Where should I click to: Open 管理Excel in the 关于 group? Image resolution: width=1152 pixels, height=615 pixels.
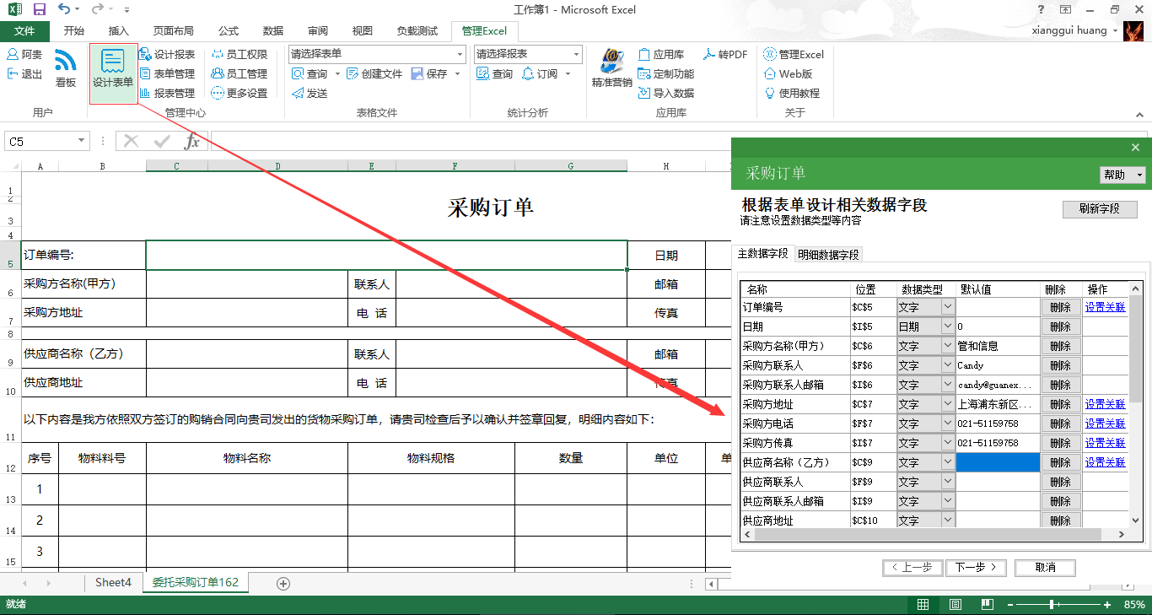[793, 54]
